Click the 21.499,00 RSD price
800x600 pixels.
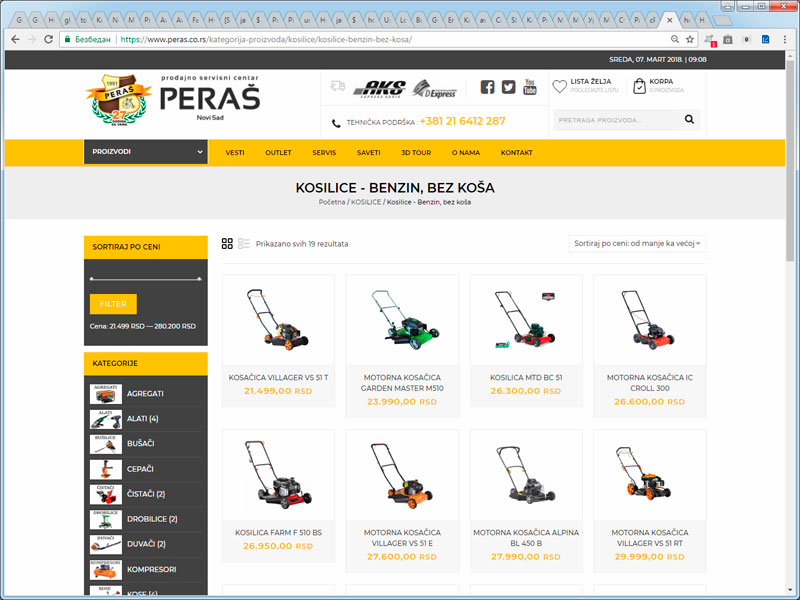click(278, 391)
